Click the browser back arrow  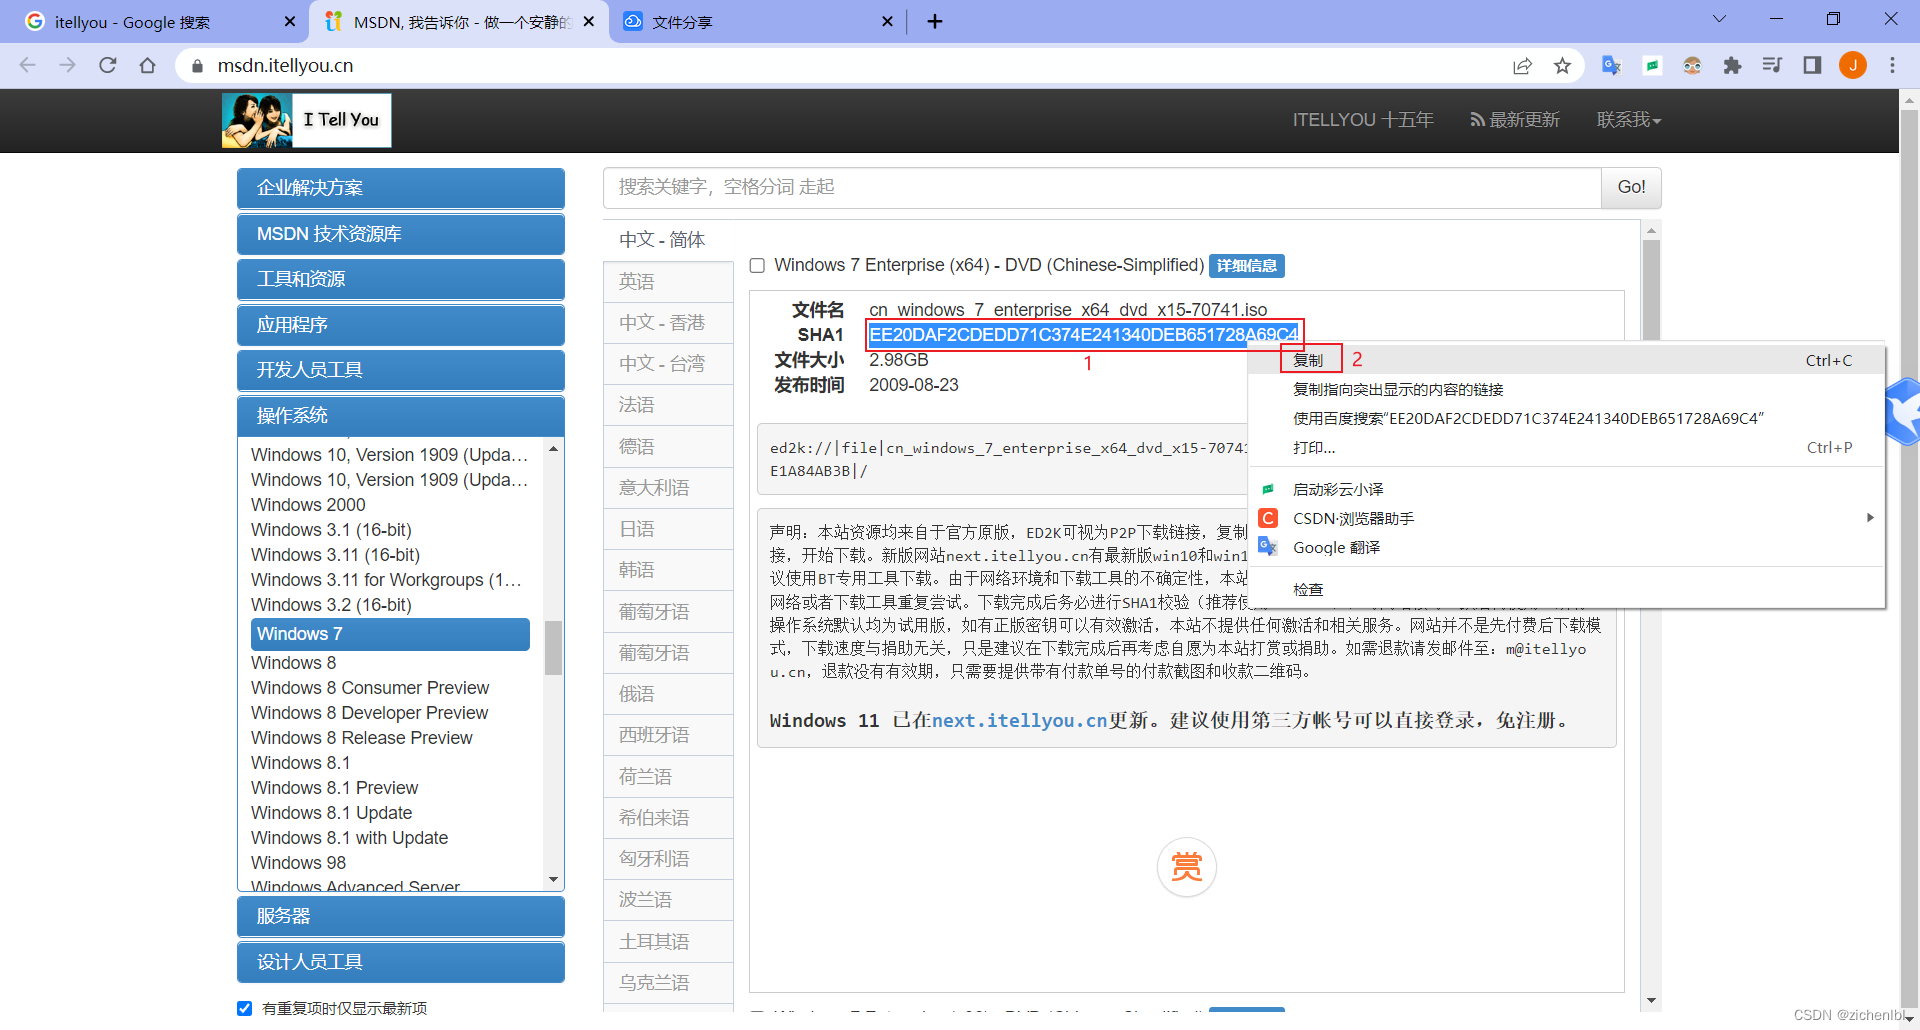tap(27, 65)
